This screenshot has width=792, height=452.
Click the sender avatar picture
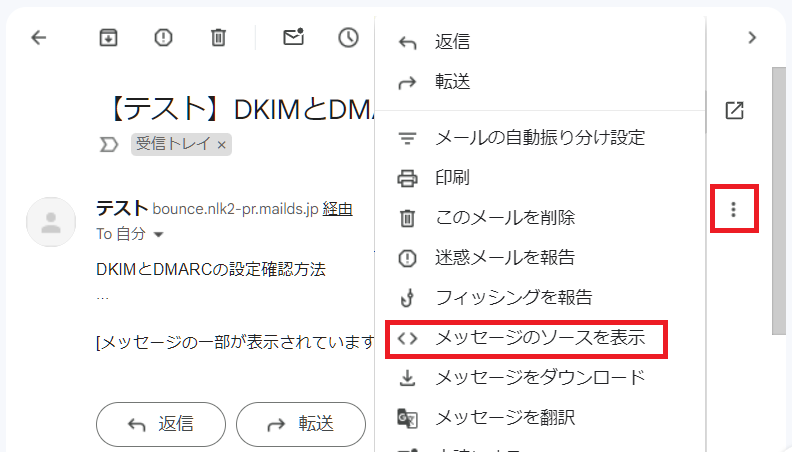(x=51, y=222)
